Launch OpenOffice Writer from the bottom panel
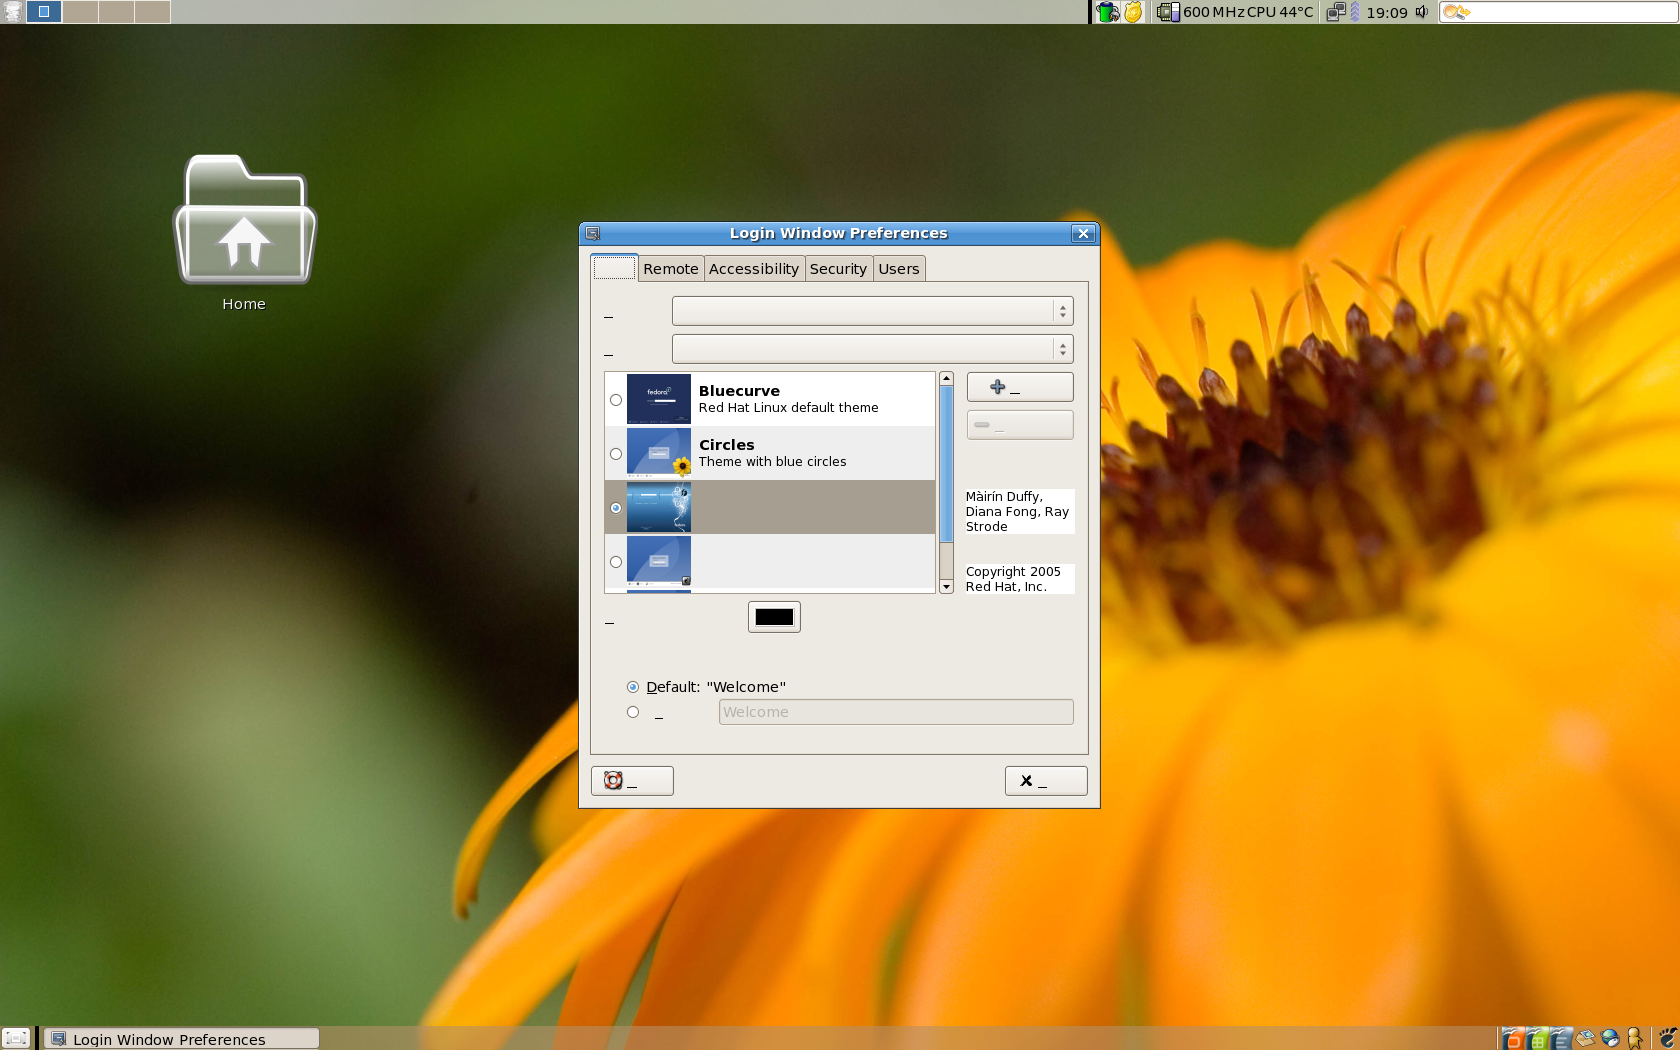1680x1050 pixels. (x=1561, y=1039)
